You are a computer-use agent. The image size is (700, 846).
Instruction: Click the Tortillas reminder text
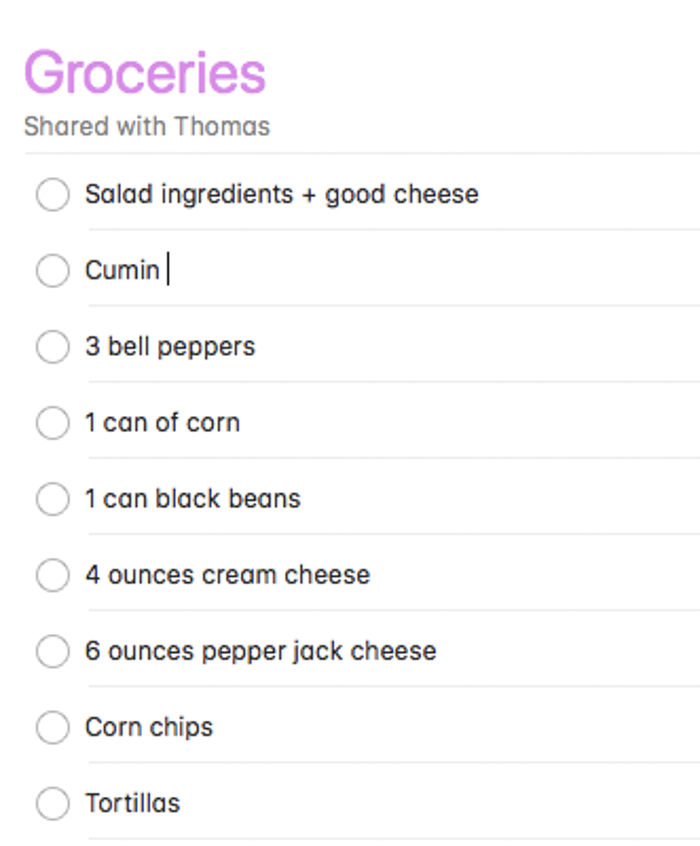coord(132,803)
